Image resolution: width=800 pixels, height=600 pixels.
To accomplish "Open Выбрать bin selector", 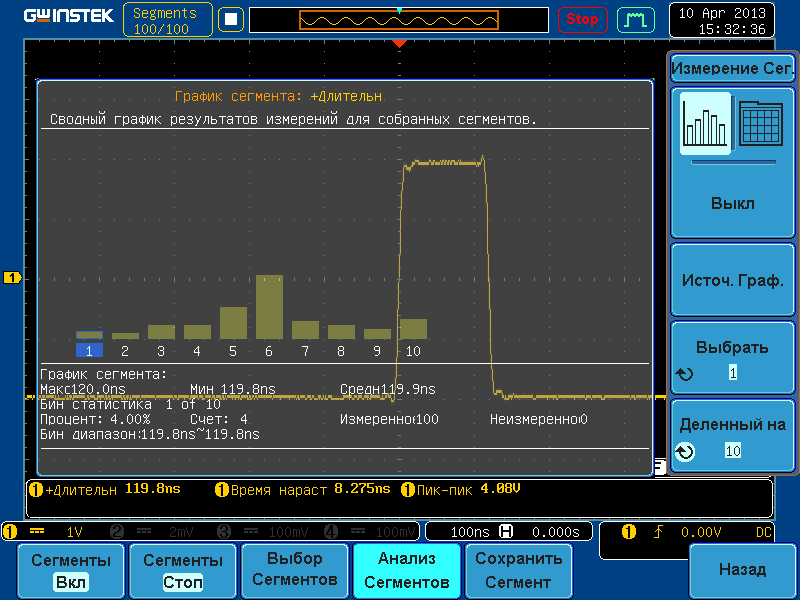I will point(732,359).
